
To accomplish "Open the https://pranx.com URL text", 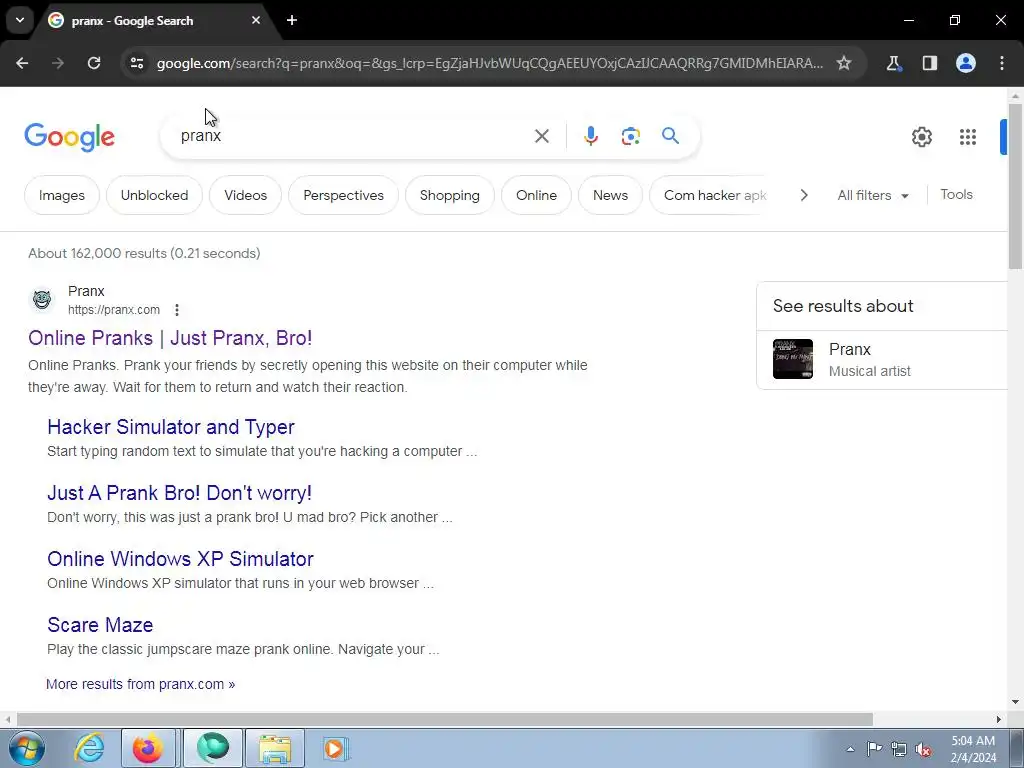I will [x=114, y=310].
